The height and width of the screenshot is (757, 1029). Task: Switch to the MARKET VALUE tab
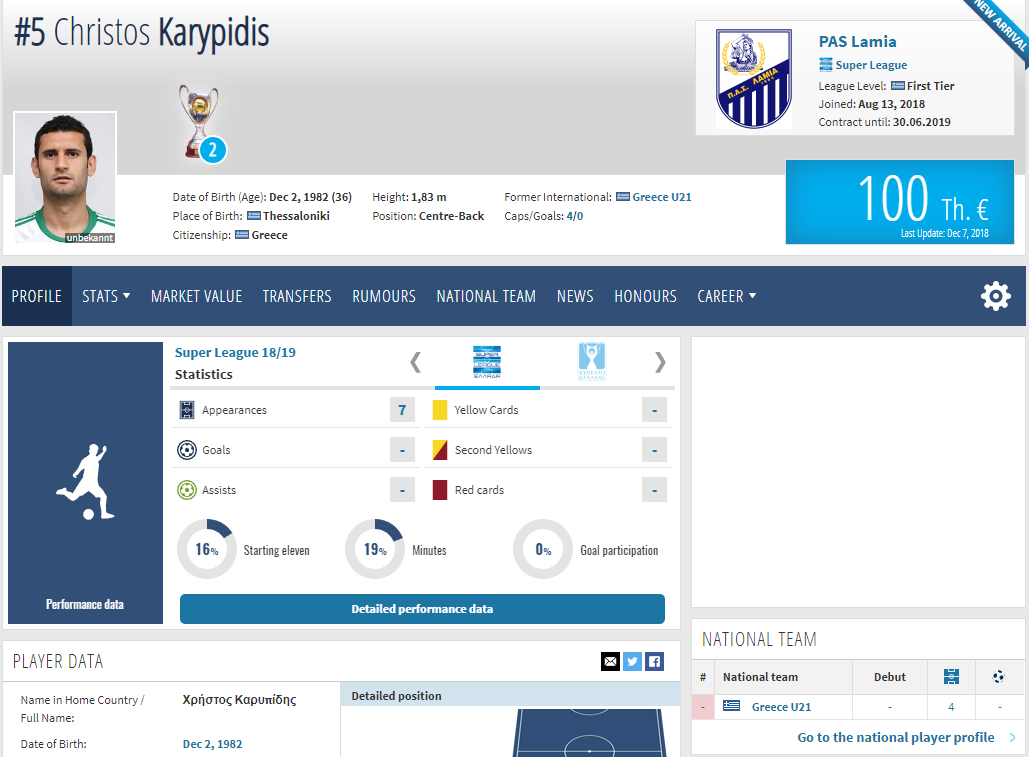click(196, 296)
